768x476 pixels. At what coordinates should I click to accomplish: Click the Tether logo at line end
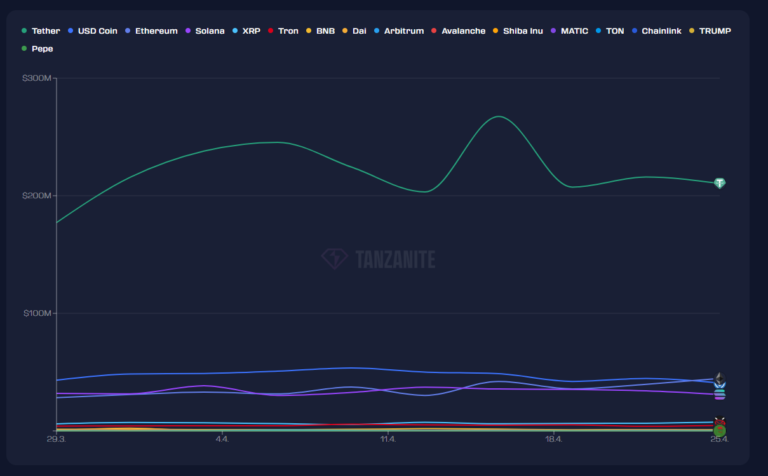pos(719,183)
